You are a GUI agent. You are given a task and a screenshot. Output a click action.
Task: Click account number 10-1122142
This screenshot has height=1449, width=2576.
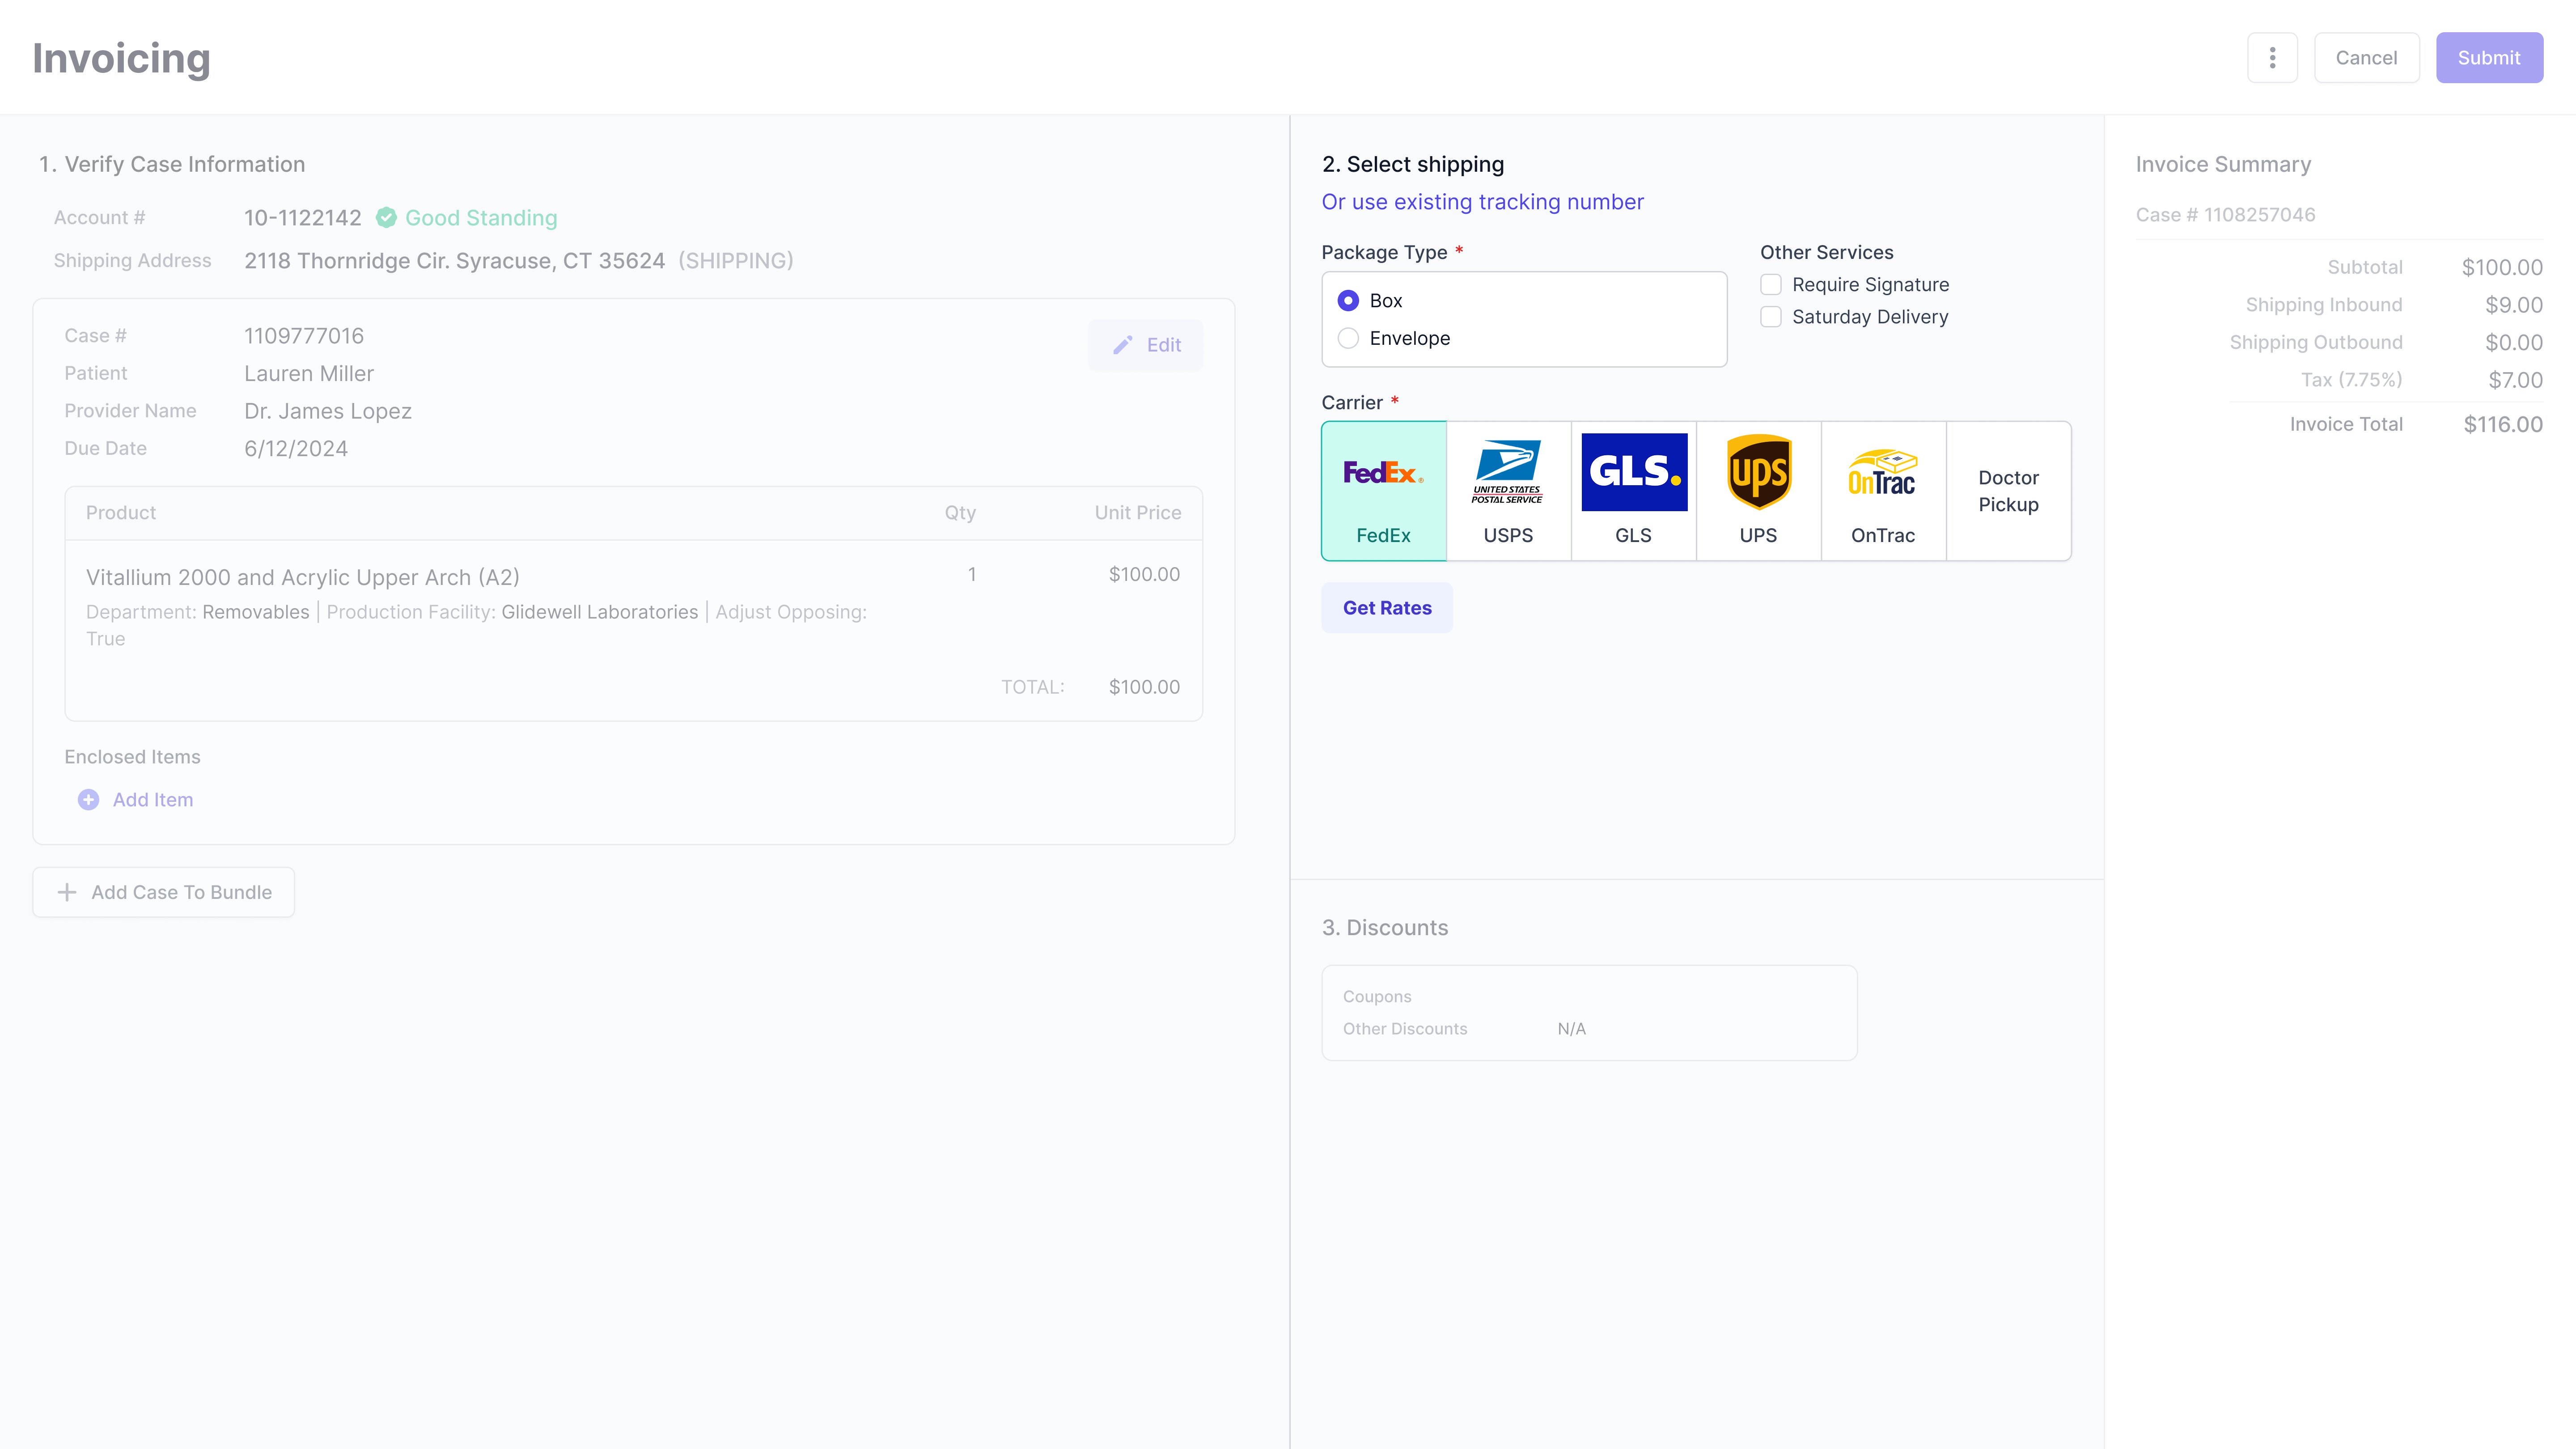point(303,218)
